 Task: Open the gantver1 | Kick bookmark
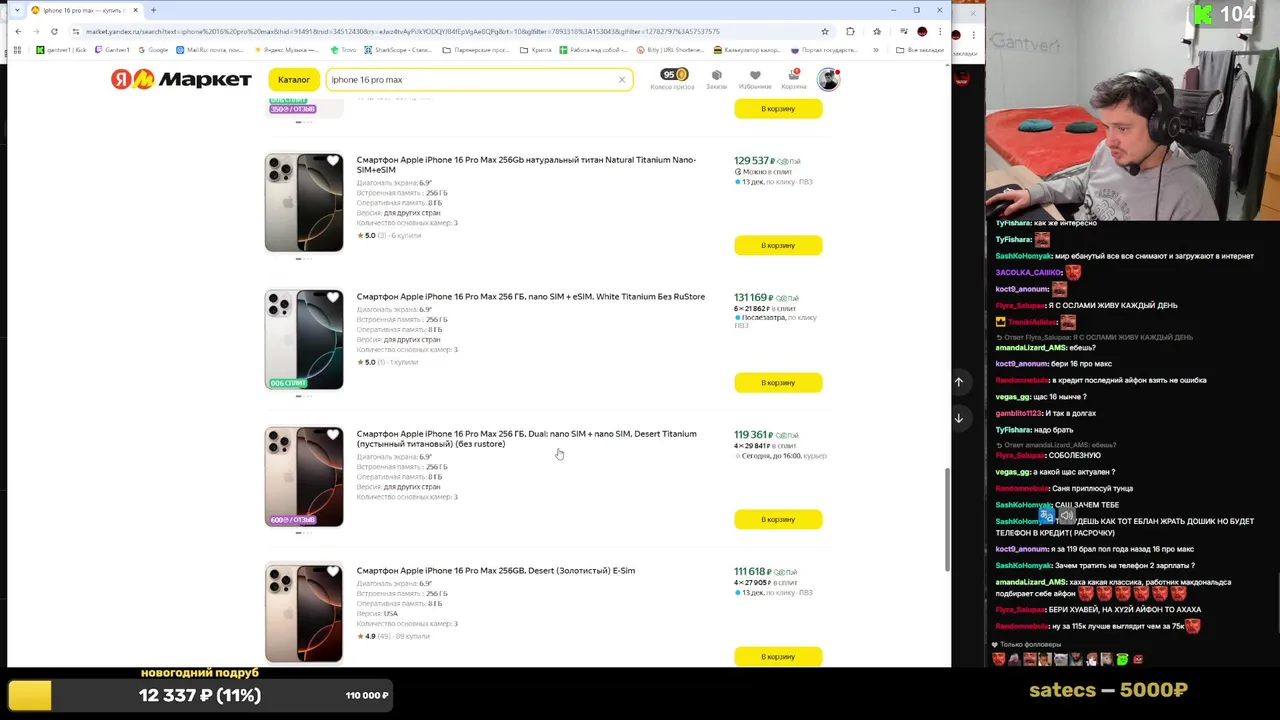[x=61, y=50]
